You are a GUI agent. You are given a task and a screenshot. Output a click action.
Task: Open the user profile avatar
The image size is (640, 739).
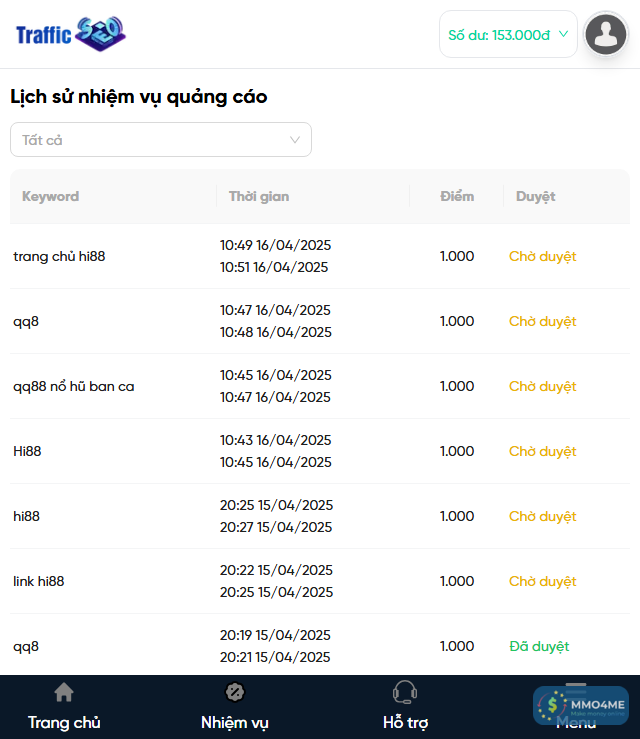pyautogui.click(x=605, y=35)
